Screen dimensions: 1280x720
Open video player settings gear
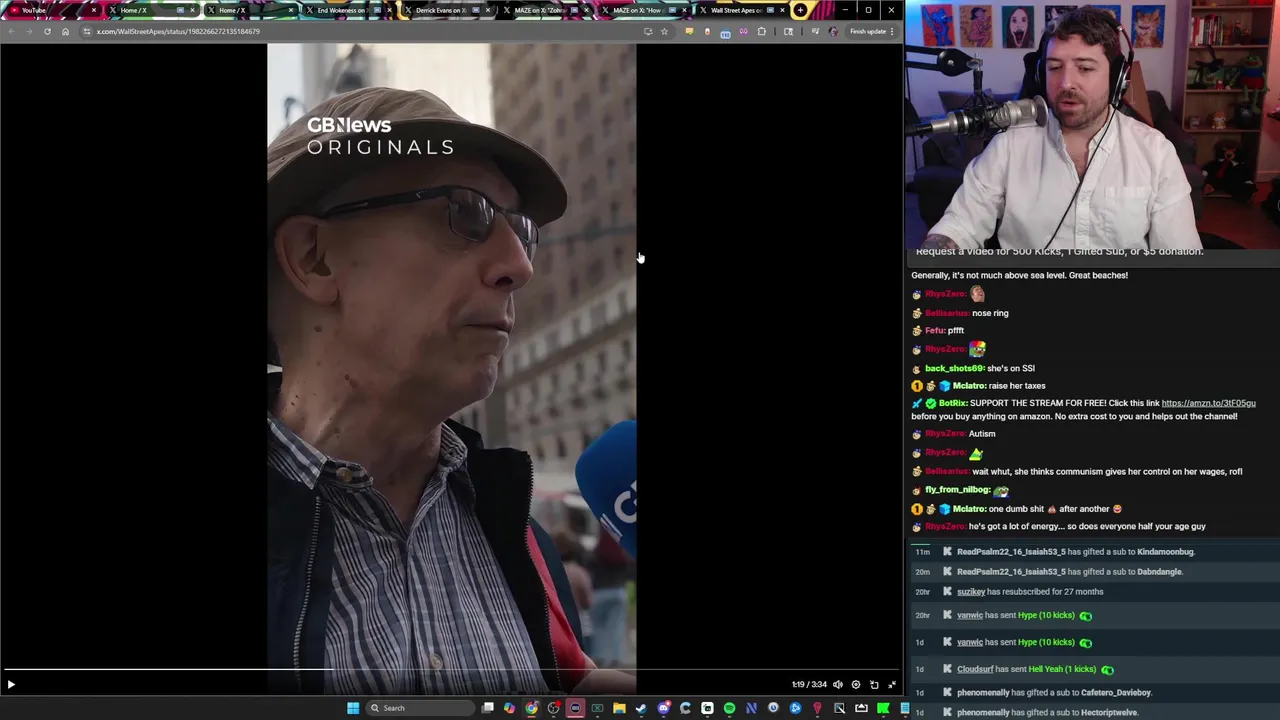[x=856, y=685]
